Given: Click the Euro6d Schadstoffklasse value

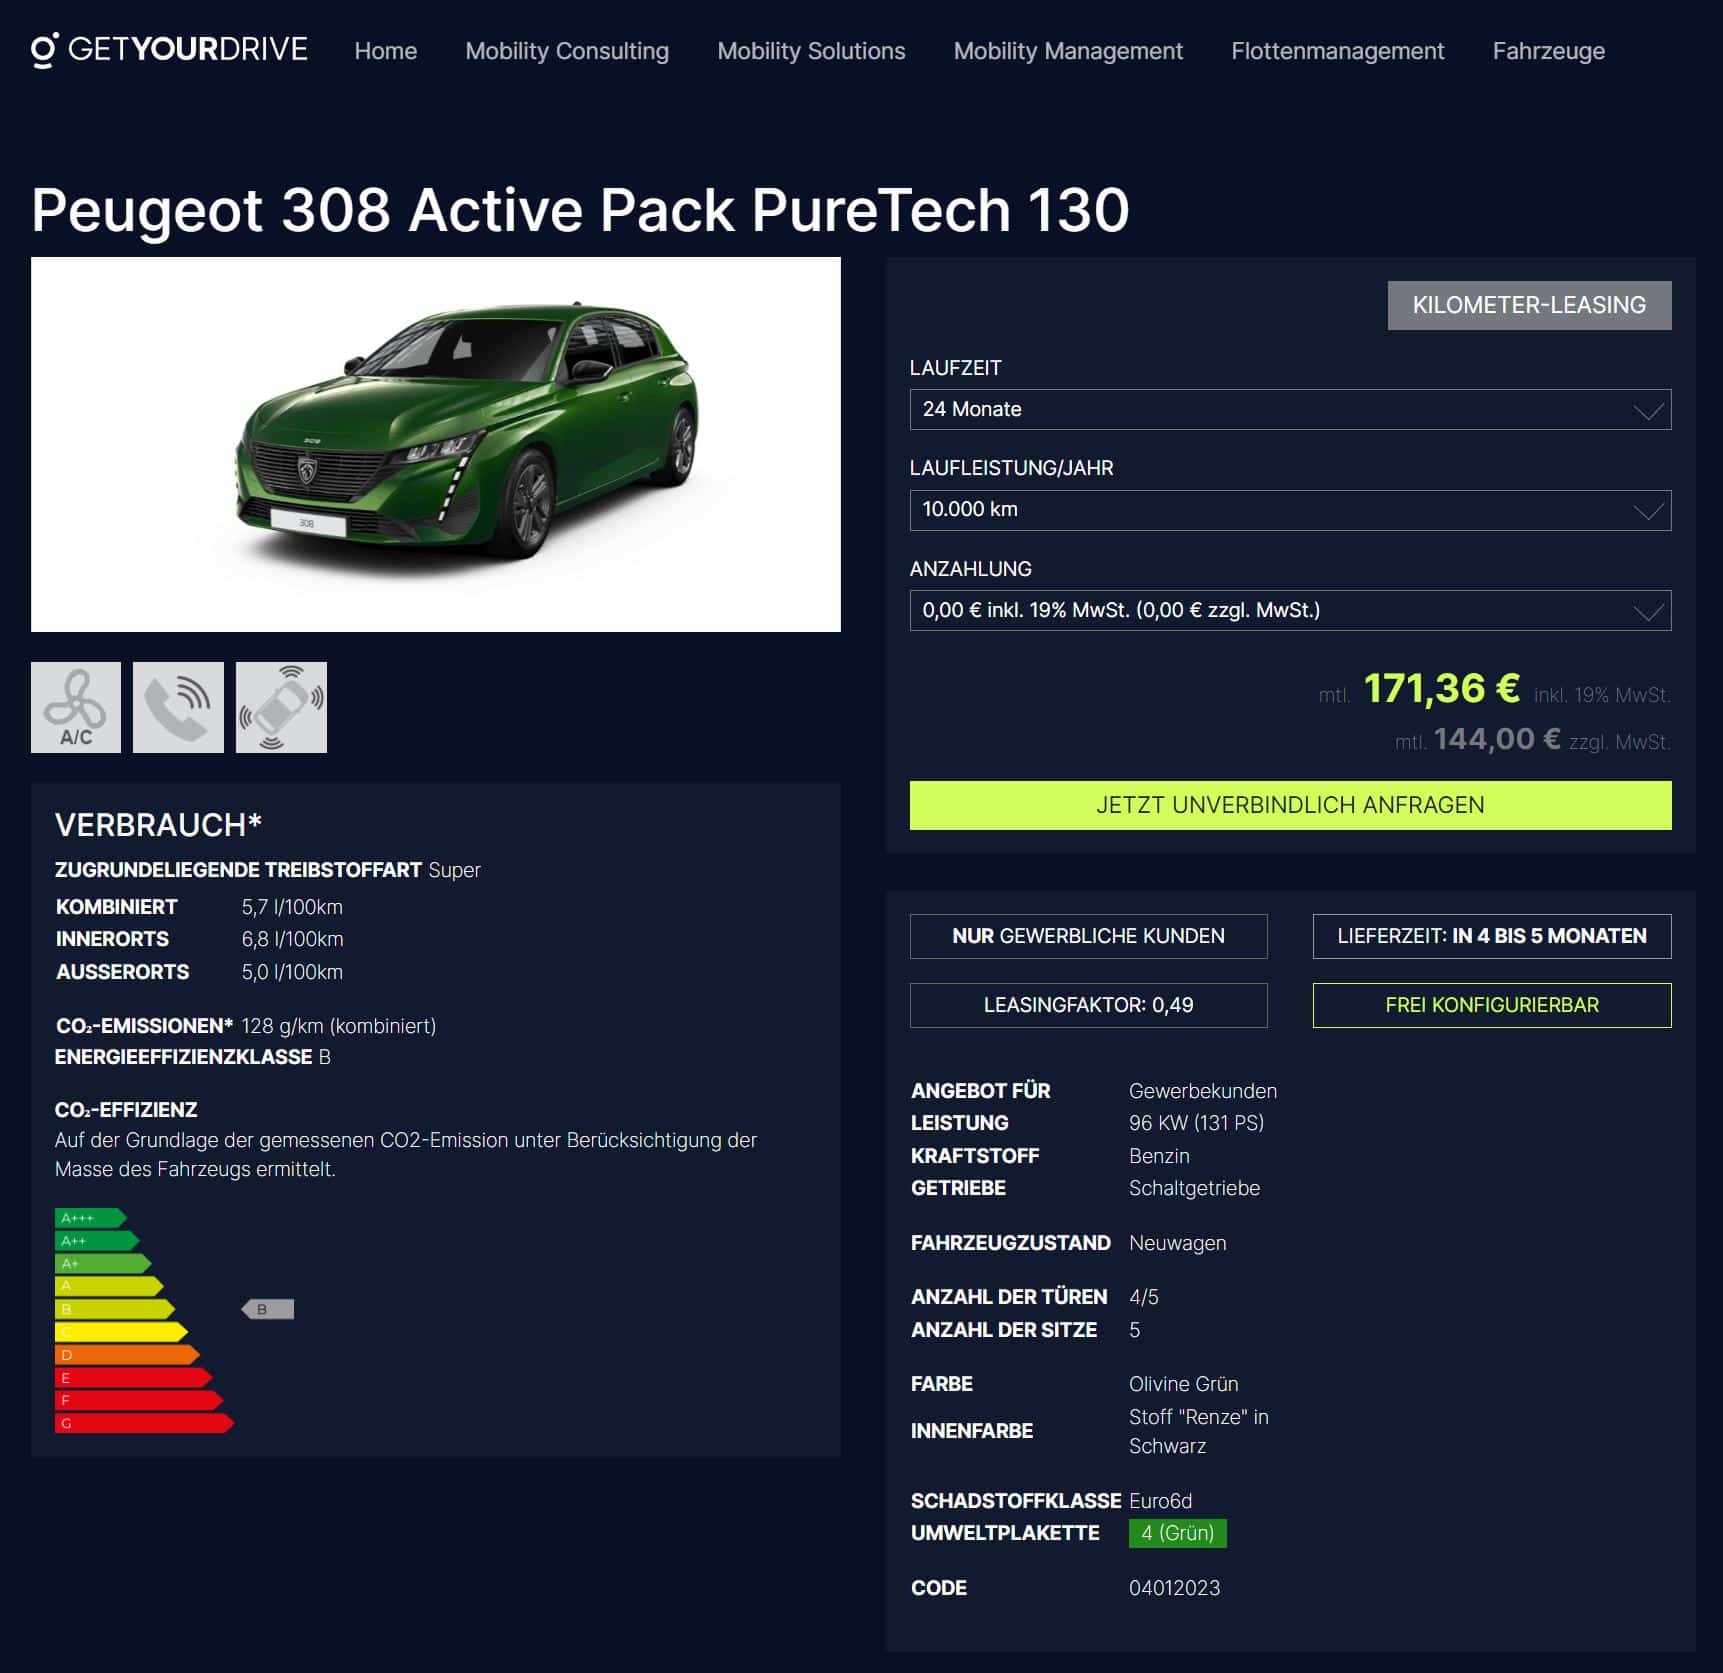Looking at the screenshot, I should pyautogui.click(x=1161, y=1501).
